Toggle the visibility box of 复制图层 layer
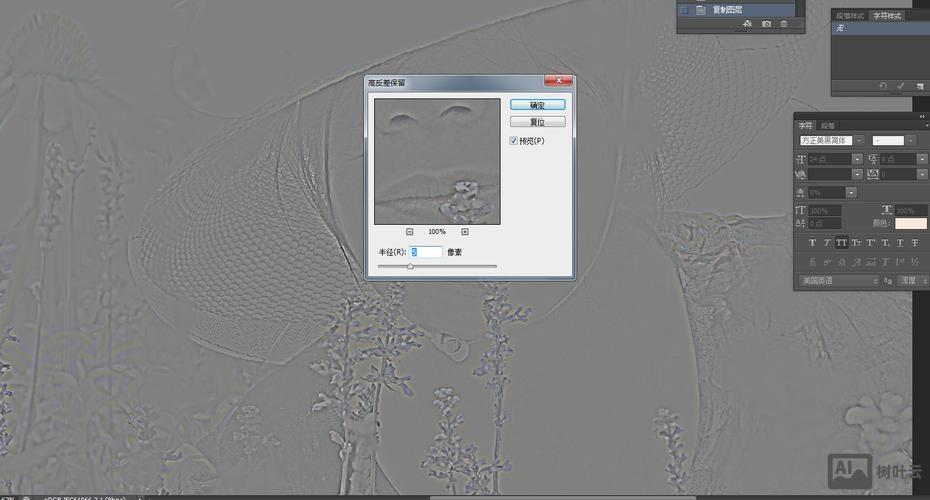930x500 pixels. point(684,9)
